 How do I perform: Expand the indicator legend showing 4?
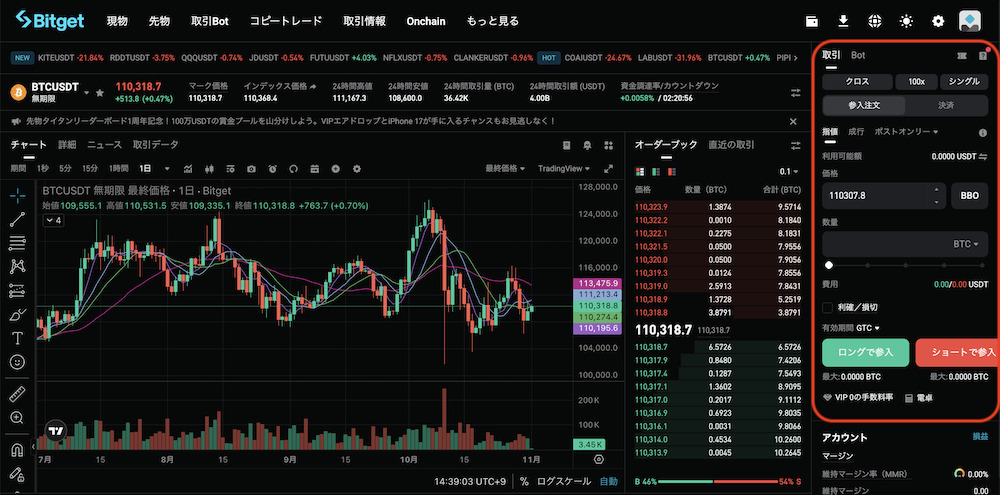(52, 221)
